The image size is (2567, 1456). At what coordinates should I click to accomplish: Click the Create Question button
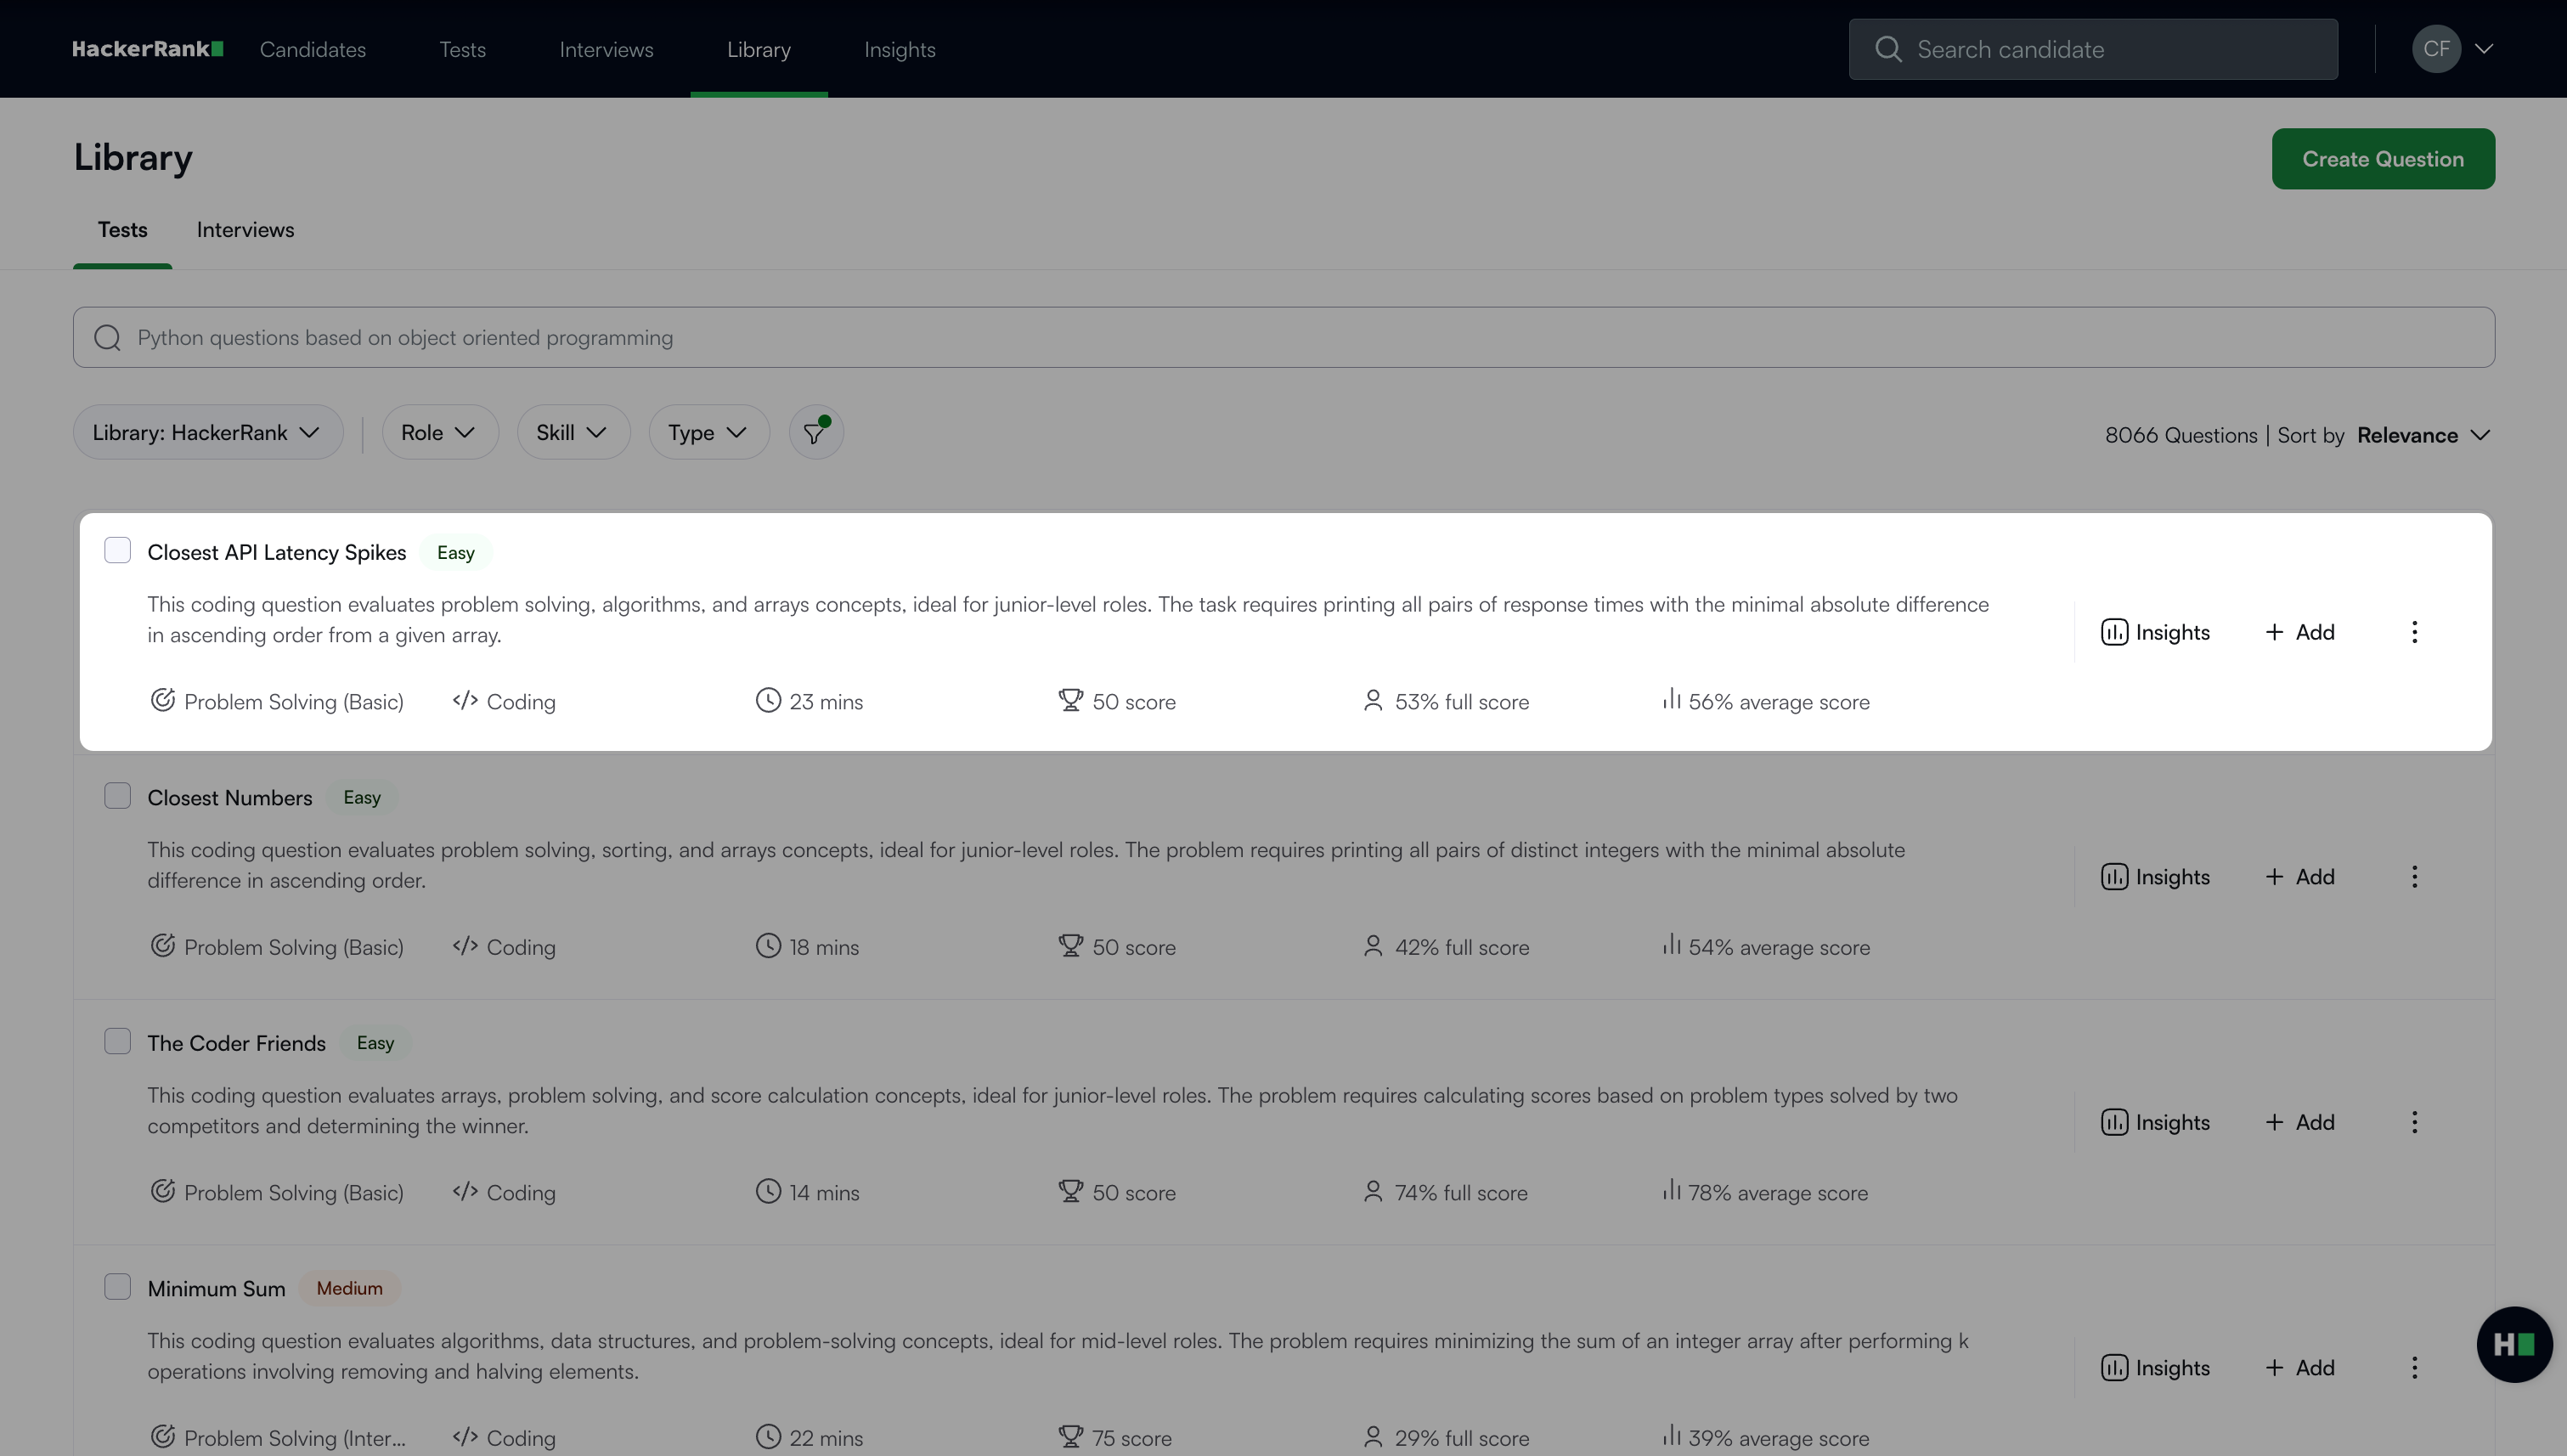pos(2382,159)
